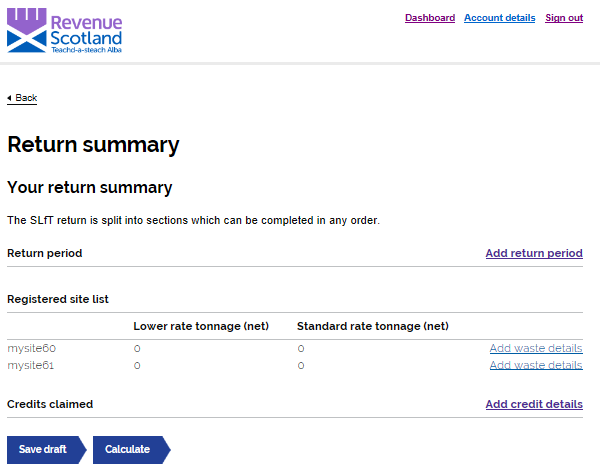Click the Return summary heading
The width and height of the screenshot is (600, 476).
(x=93, y=145)
